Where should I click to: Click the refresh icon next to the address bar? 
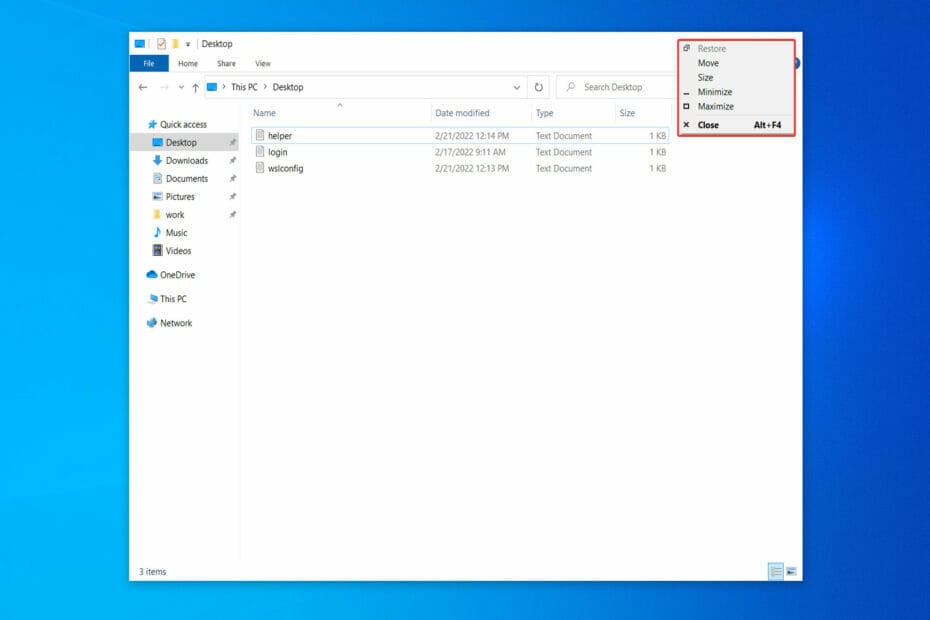[539, 87]
